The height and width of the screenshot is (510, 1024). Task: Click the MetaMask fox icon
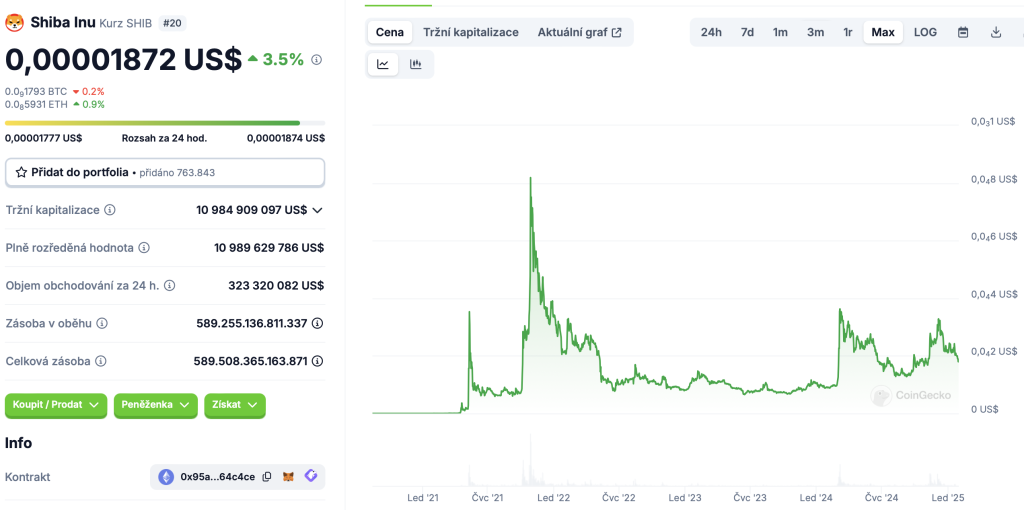pyautogui.click(x=288, y=477)
